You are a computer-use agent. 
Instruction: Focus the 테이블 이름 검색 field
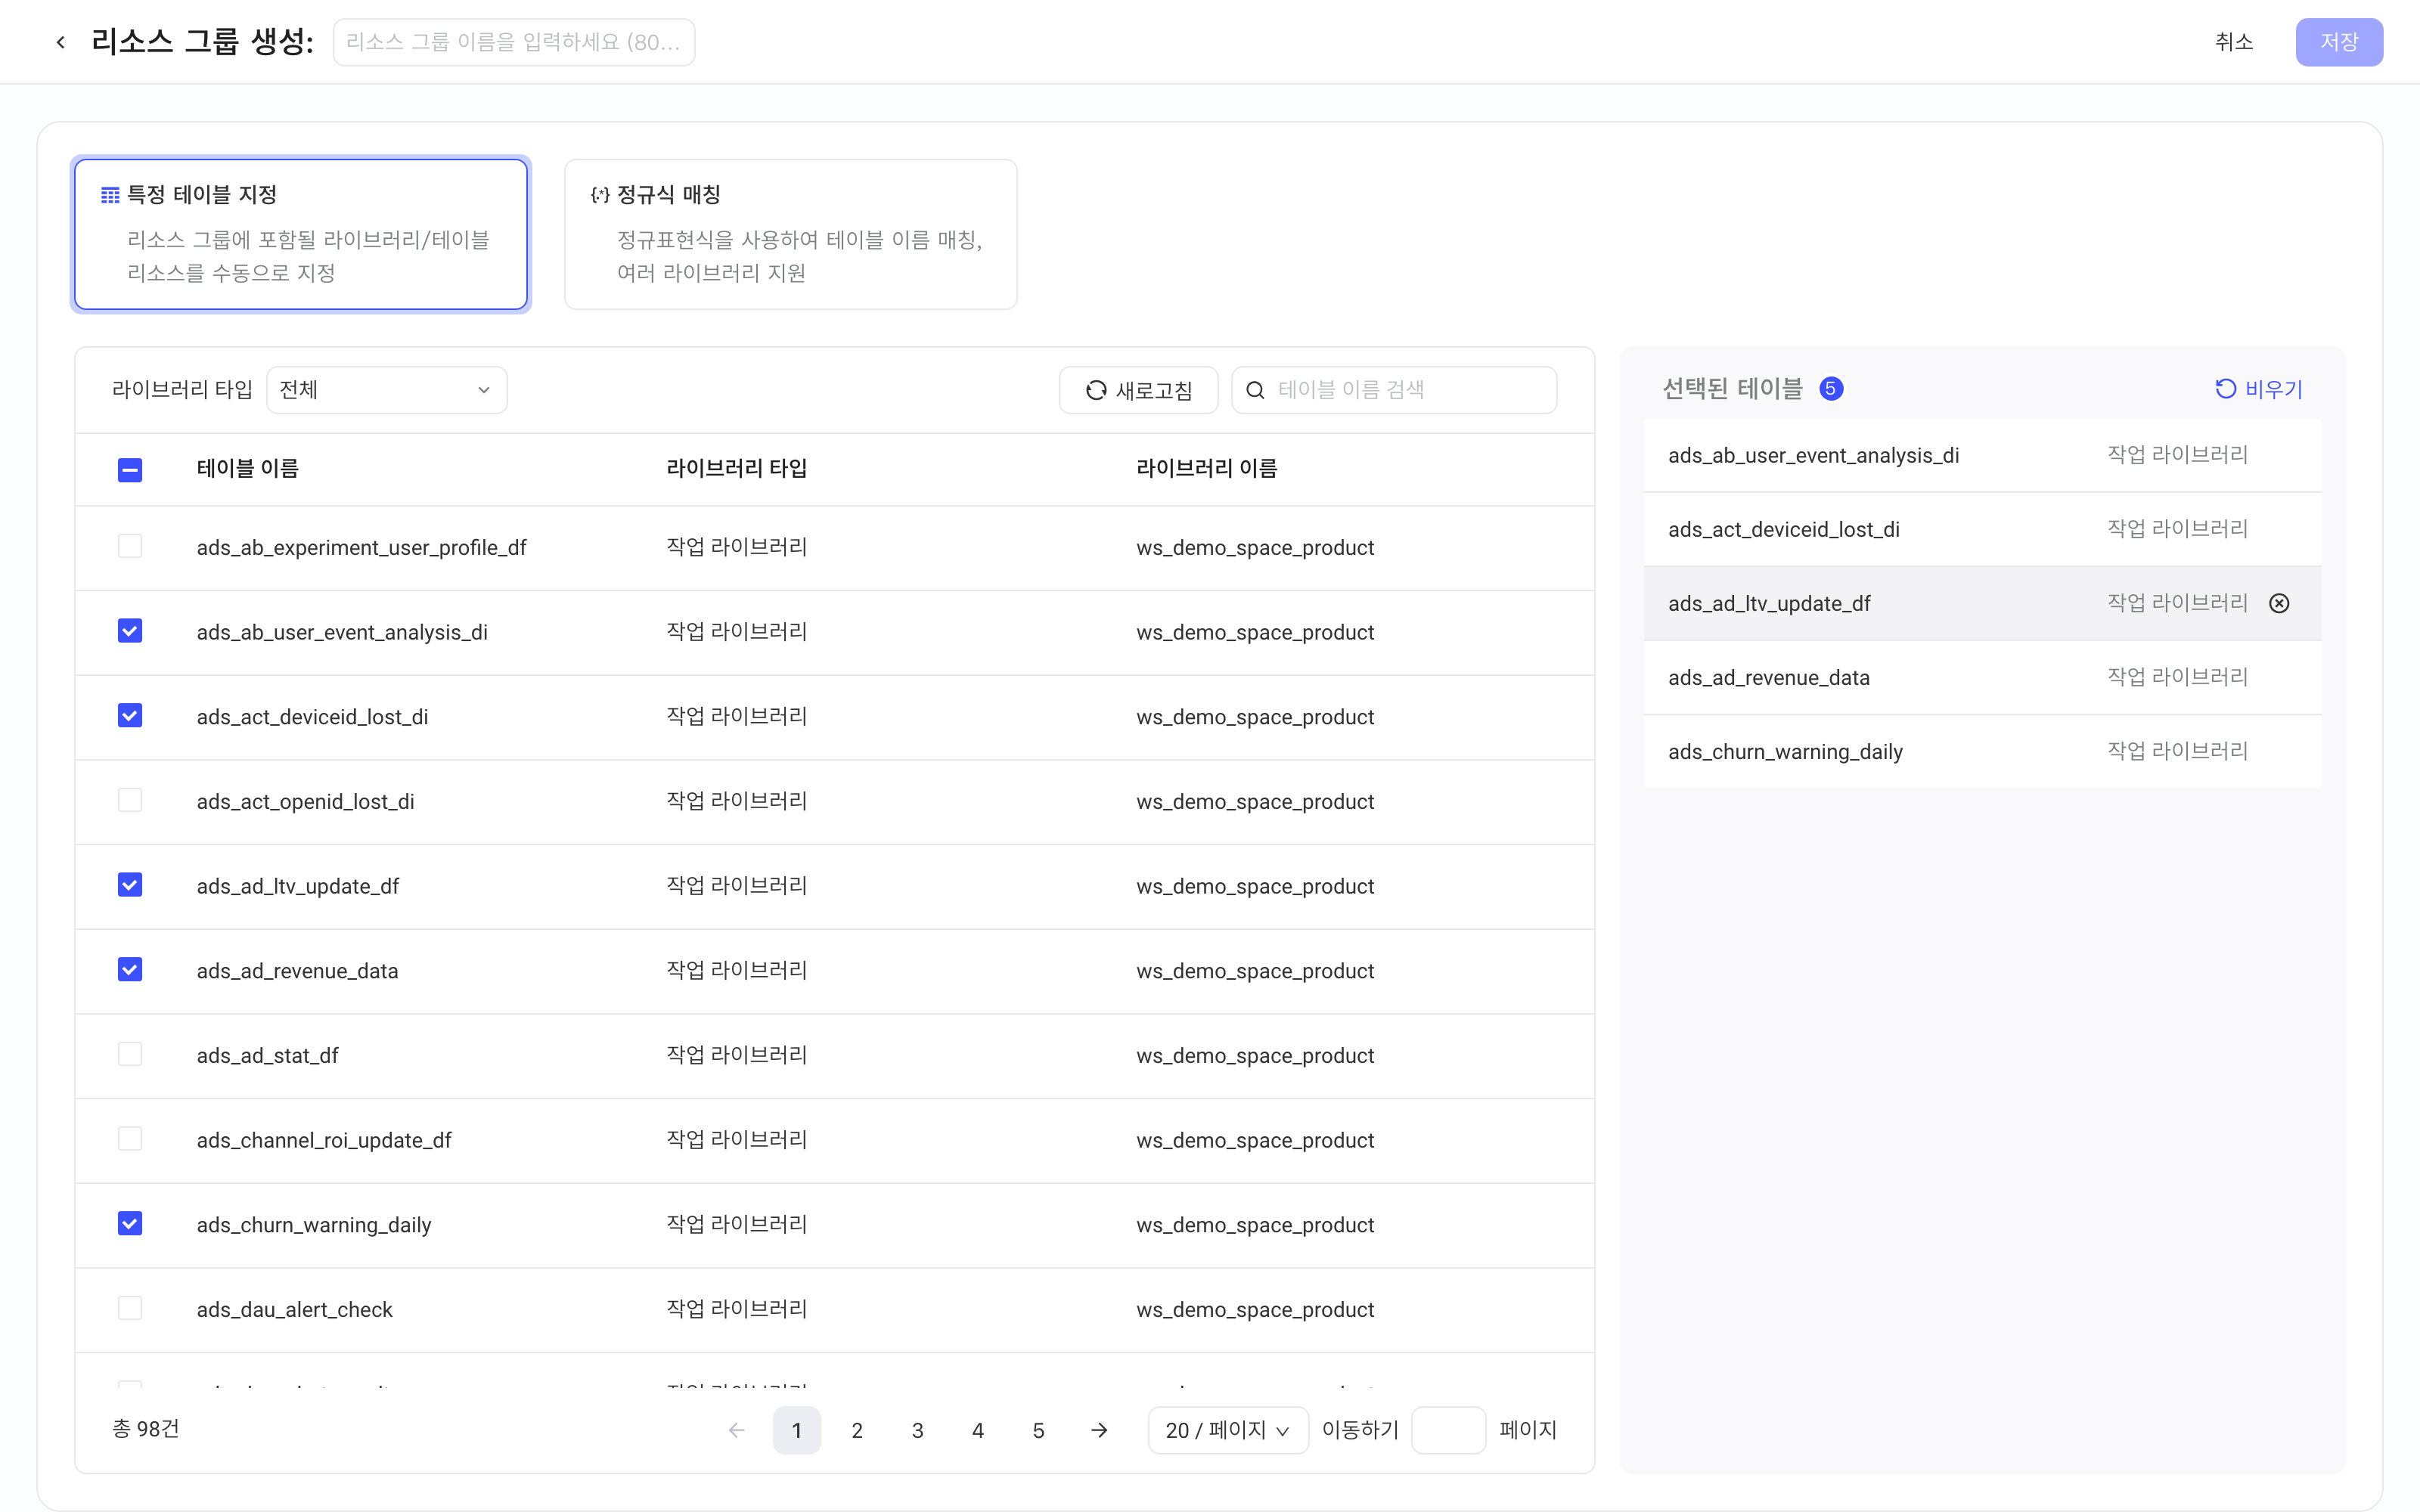pyautogui.click(x=1394, y=390)
